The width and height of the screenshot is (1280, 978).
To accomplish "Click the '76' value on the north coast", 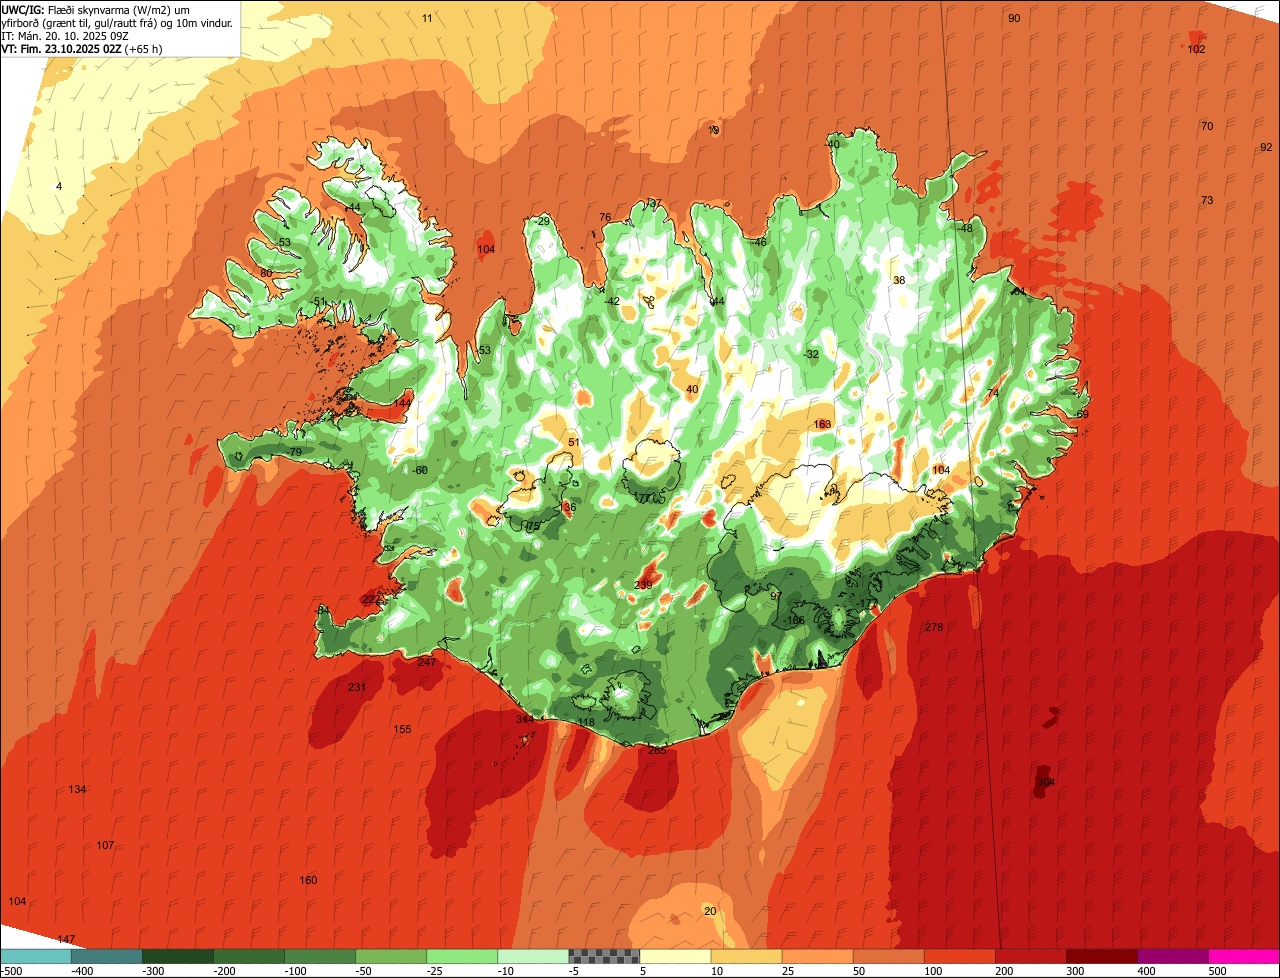I will click(605, 217).
